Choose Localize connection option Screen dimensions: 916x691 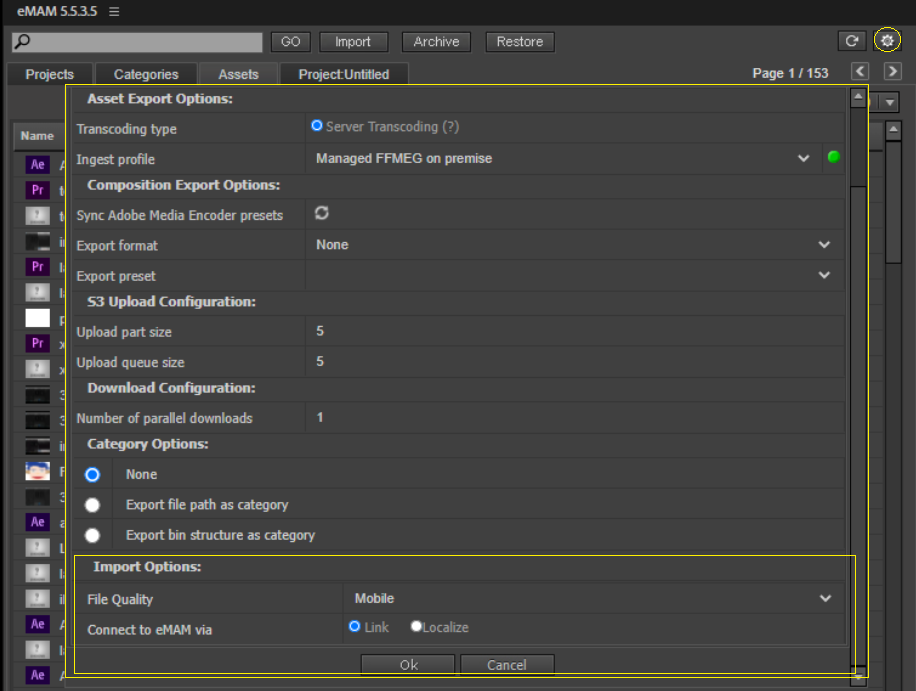tap(416, 626)
